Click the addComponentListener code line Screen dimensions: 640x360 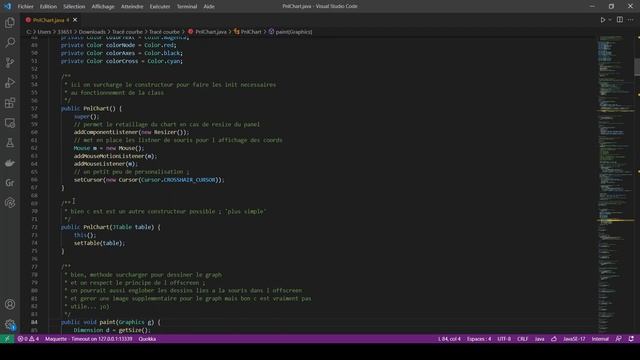[x=131, y=132]
